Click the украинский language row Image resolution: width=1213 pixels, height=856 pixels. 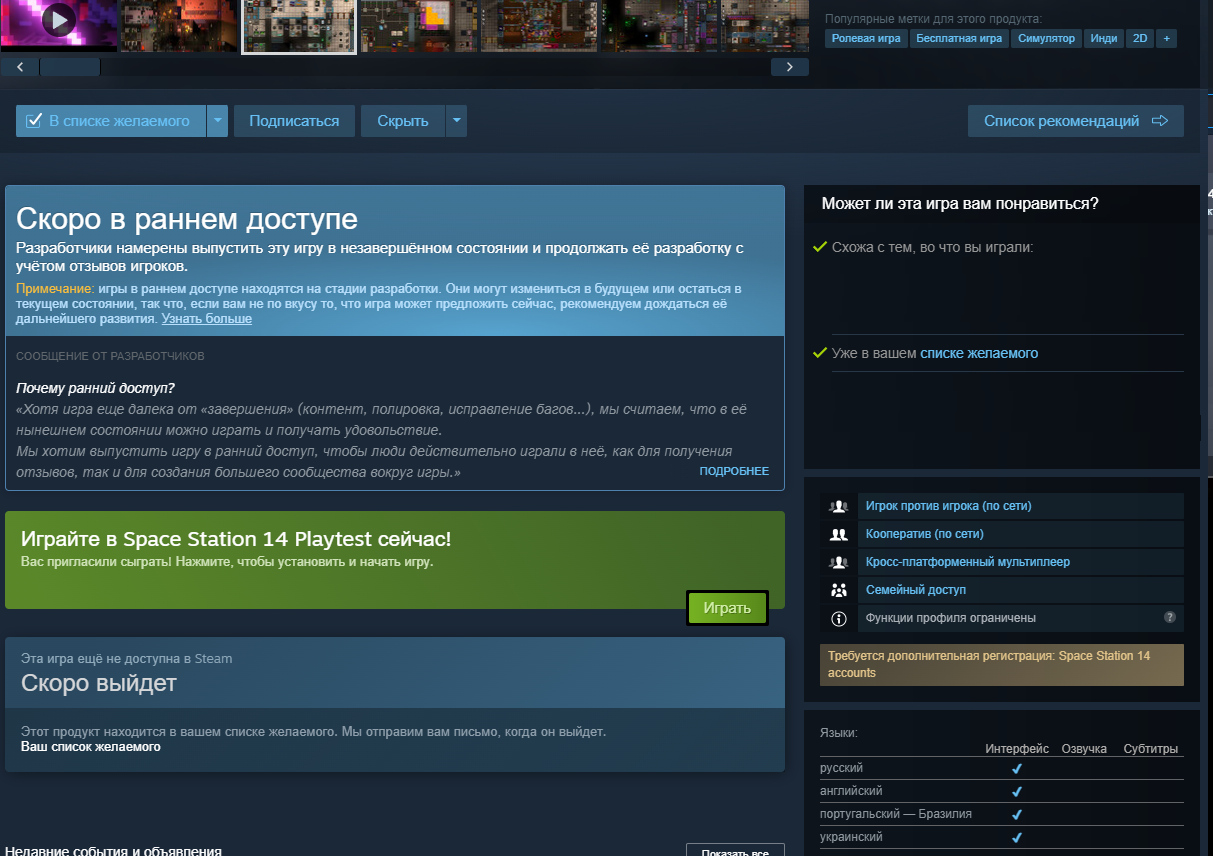pyautogui.click(x=1002, y=837)
